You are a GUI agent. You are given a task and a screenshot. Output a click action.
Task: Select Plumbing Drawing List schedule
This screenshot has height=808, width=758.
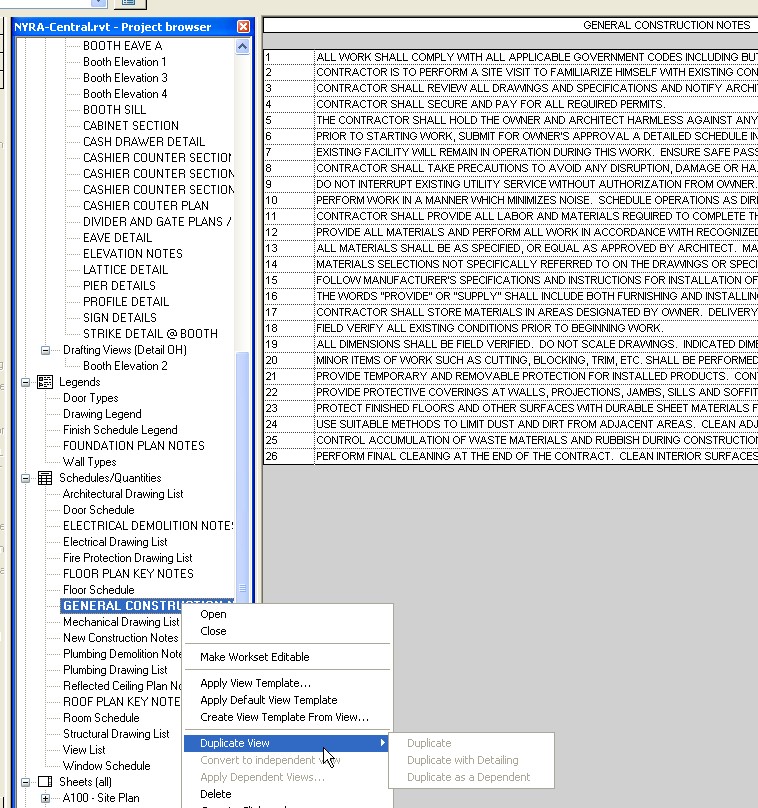click(115, 670)
